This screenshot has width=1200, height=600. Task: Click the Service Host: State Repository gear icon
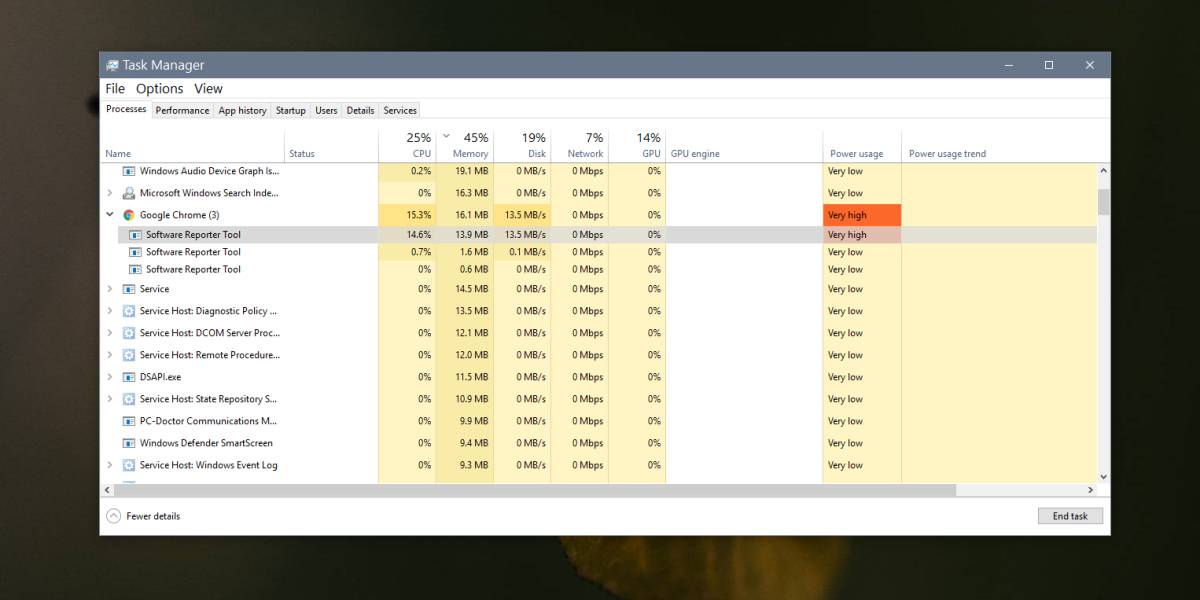pos(129,399)
